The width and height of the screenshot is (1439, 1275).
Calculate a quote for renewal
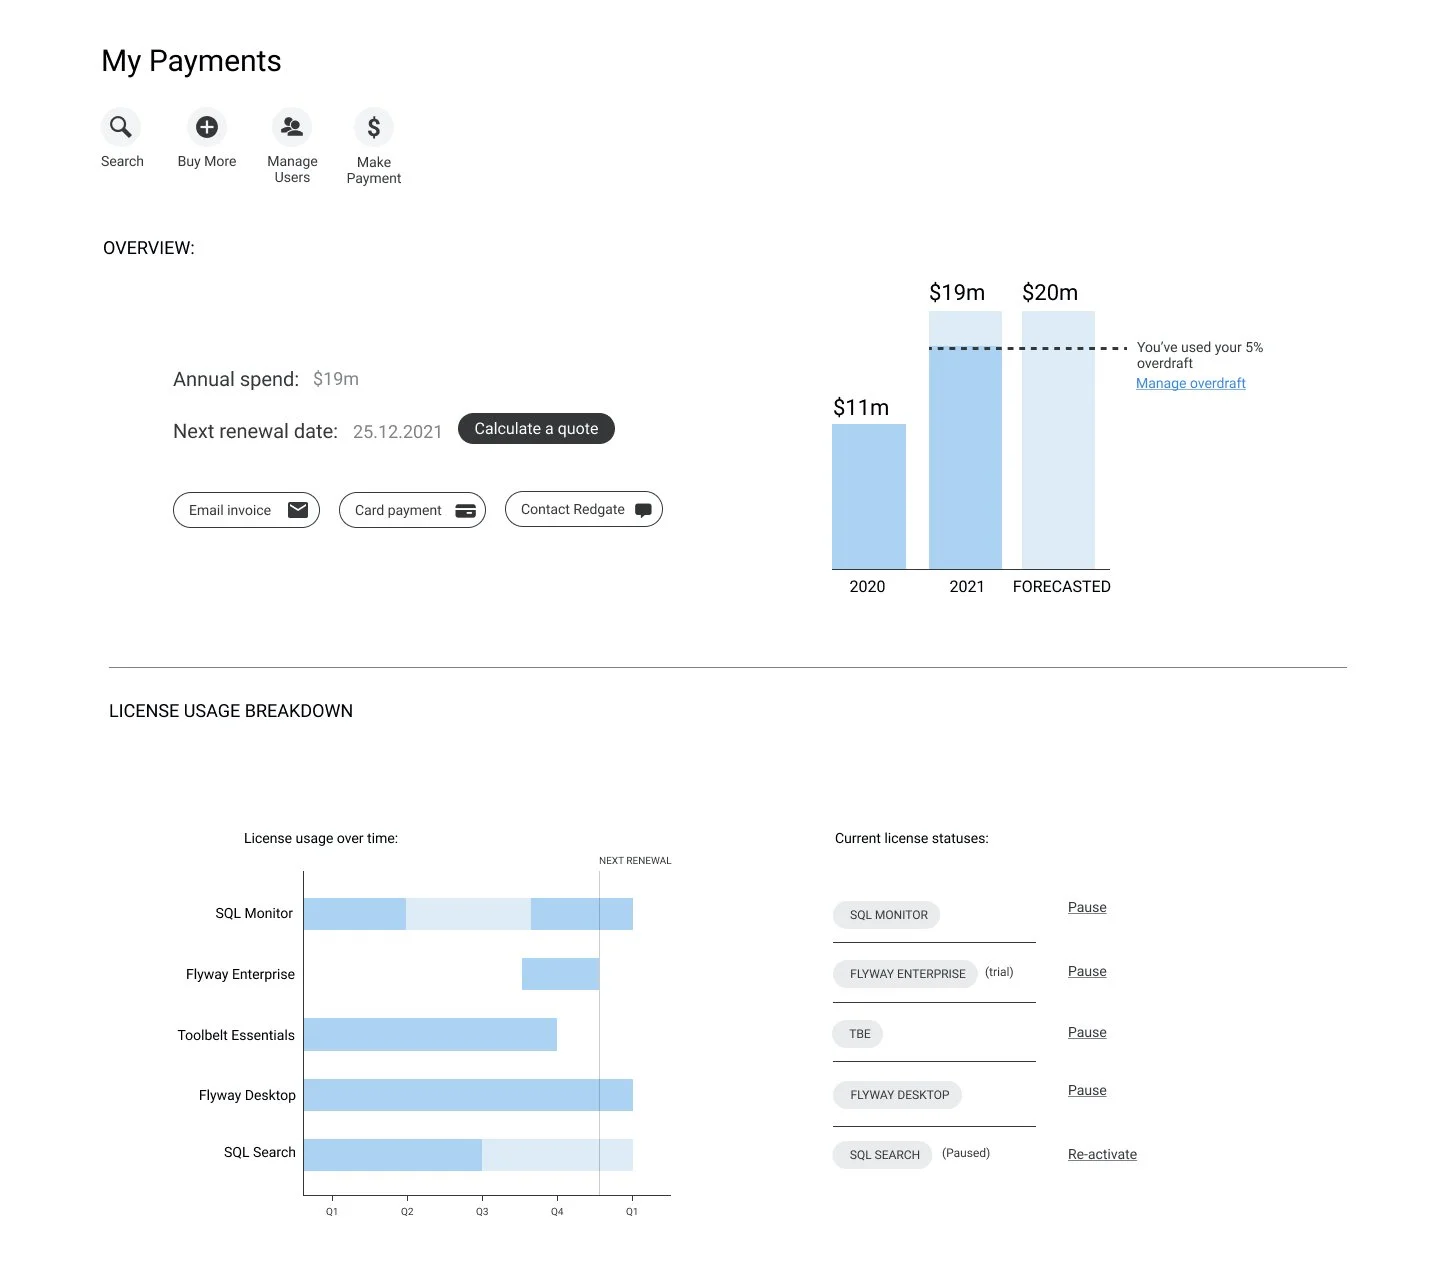coord(536,429)
